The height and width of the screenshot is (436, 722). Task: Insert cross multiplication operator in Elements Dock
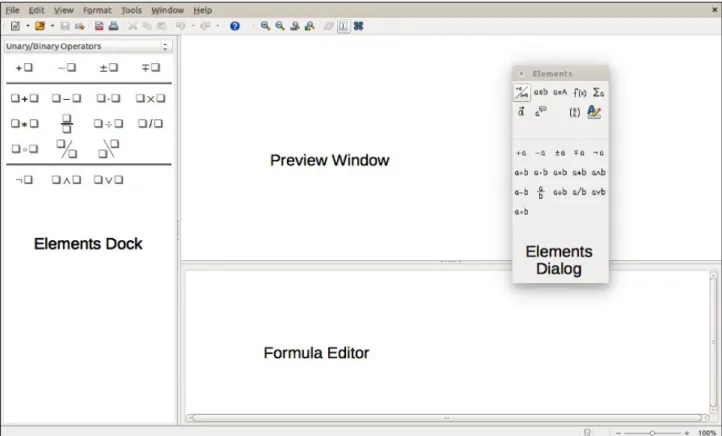tap(151, 98)
